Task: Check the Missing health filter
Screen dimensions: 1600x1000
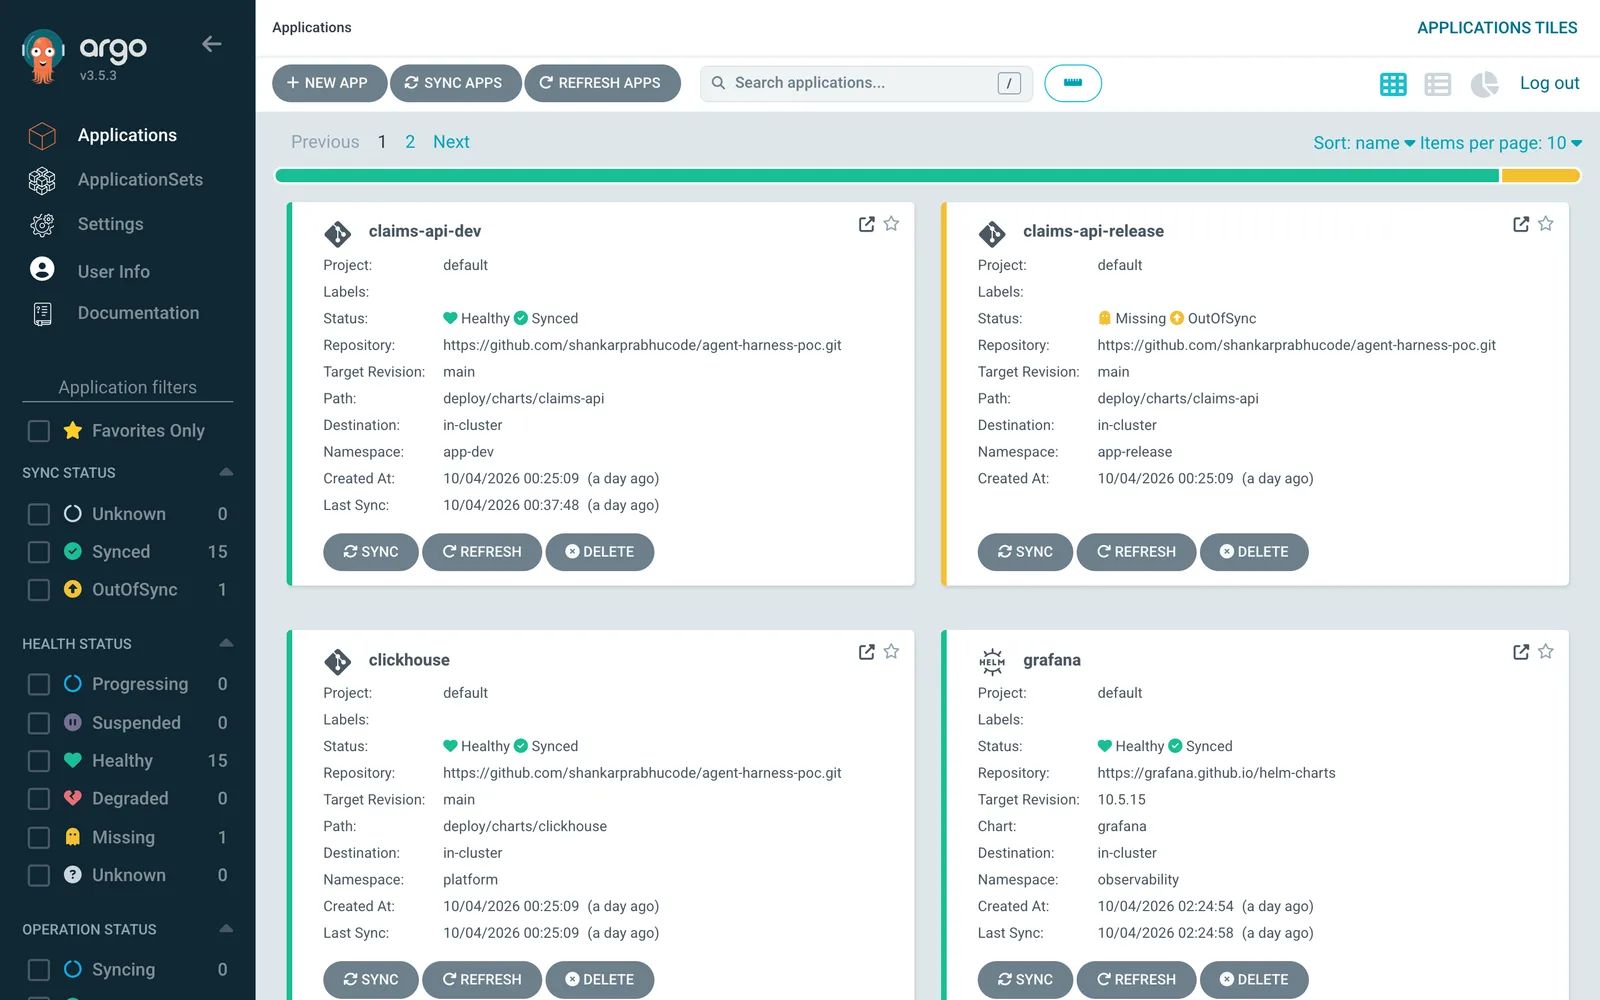Action: pyautogui.click(x=39, y=838)
